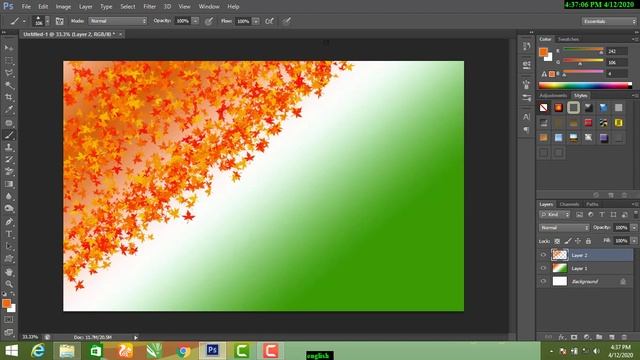Screen dimensions: 640x360
Task: Open the Essentials workspace dropdown
Action: [609, 21]
